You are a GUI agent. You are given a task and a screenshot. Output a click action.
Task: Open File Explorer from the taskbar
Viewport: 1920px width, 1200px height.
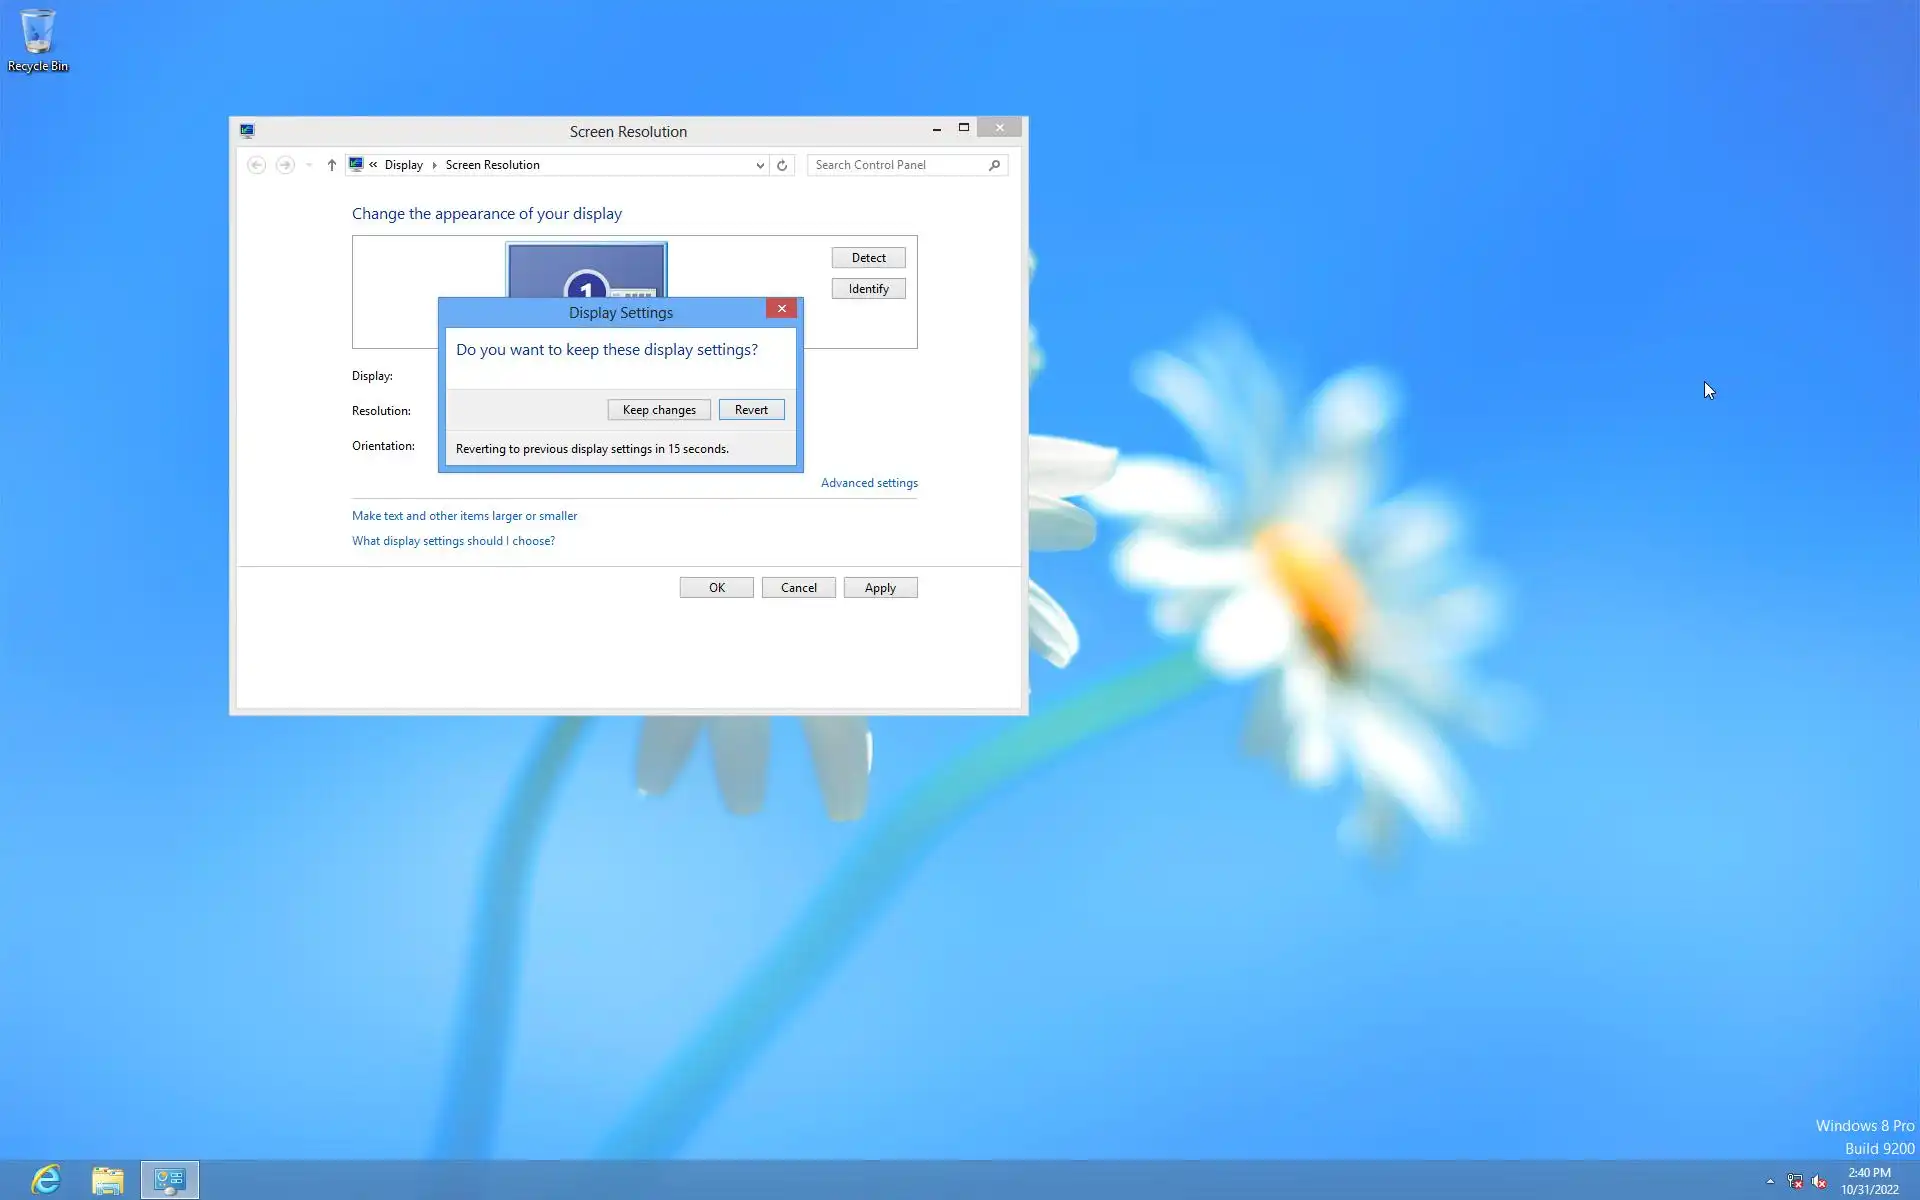click(108, 1180)
